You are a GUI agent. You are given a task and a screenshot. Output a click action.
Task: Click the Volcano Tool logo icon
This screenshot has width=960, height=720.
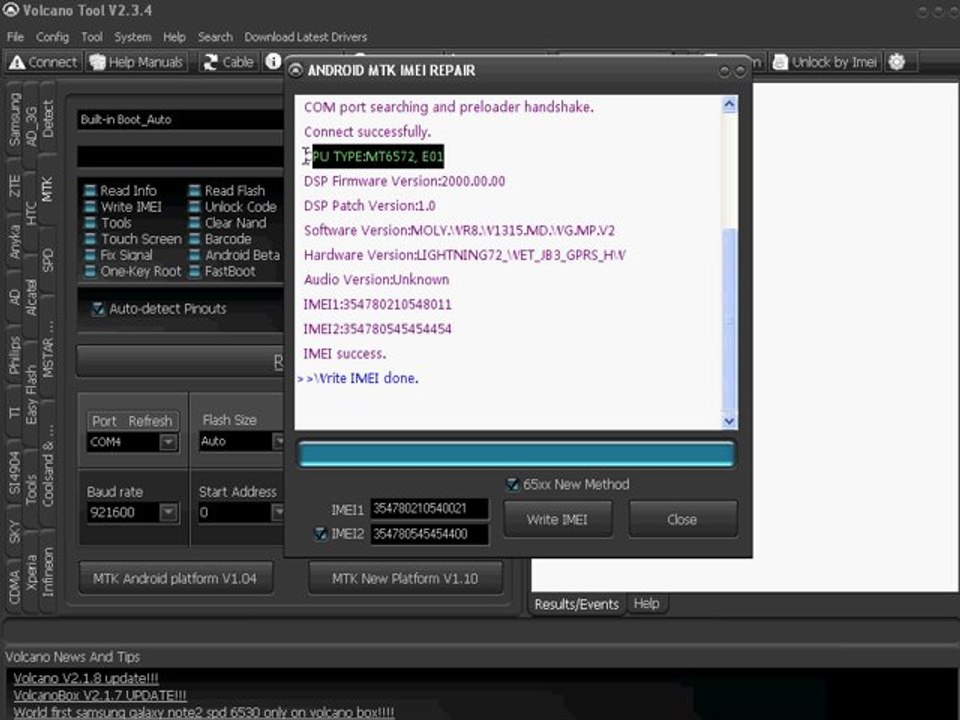pos(10,10)
